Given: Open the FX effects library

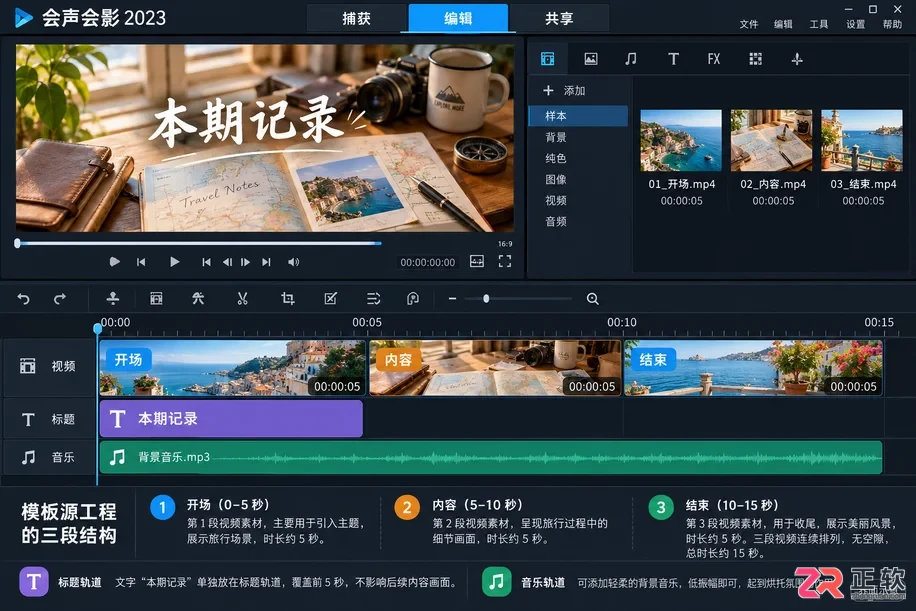Looking at the screenshot, I should pos(713,59).
